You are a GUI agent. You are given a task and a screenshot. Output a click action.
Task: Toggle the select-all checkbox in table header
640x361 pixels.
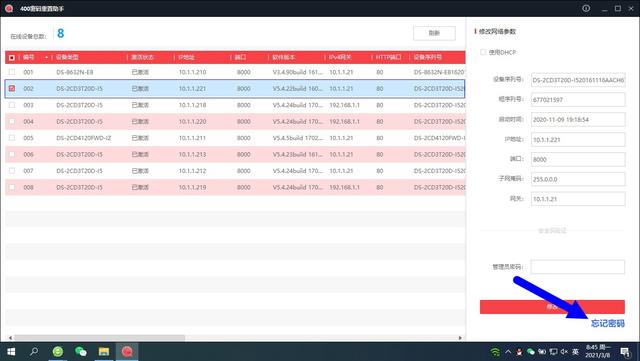click(12, 58)
